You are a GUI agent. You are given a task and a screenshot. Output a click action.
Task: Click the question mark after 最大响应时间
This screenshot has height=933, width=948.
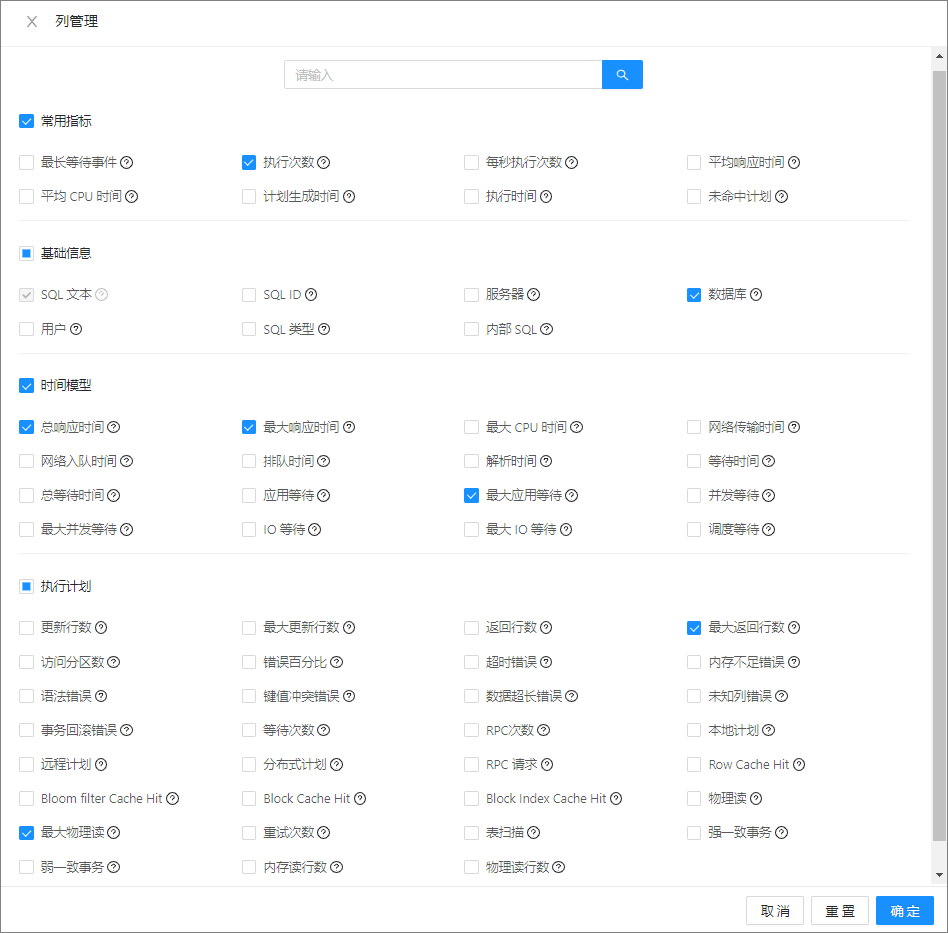point(349,427)
